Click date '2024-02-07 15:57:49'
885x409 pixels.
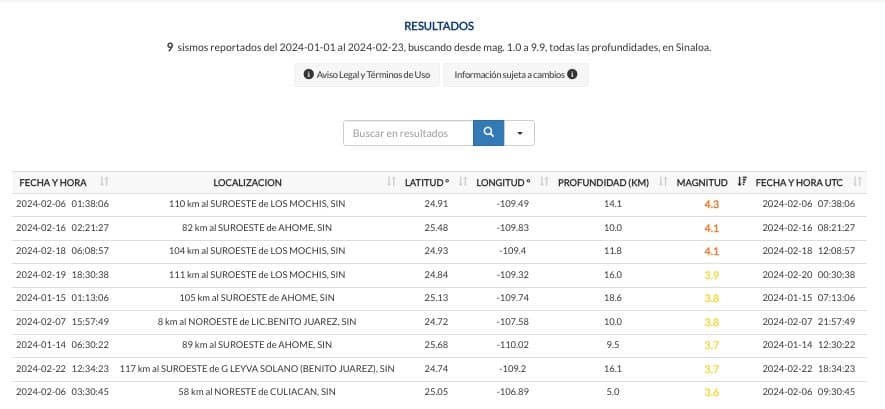click(63, 322)
